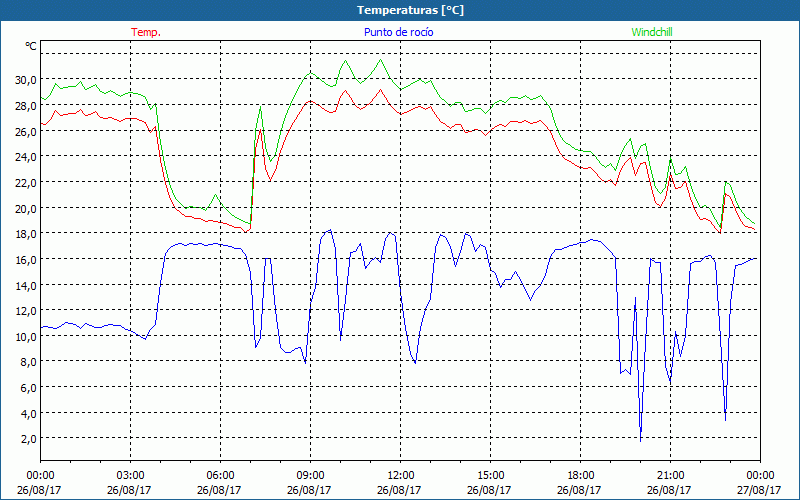Click the 12,0 y-axis value
This screenshot has height=500, width=800.
pos(27,311)
